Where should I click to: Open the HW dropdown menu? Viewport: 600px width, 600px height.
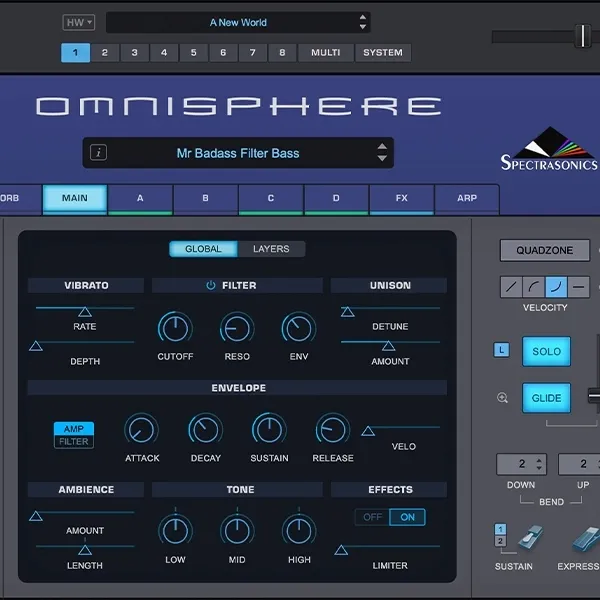click(x=78, y=22)
